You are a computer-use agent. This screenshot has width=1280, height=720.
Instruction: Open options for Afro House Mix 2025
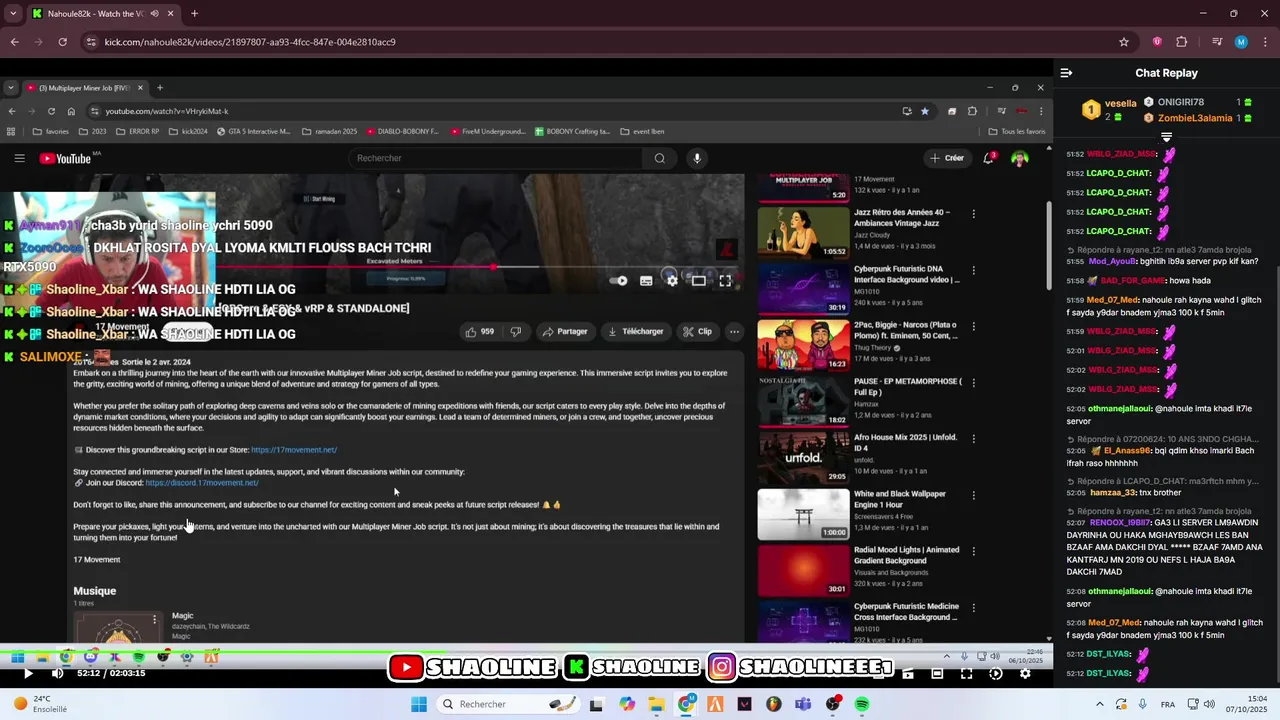click(x=973, y=438)
